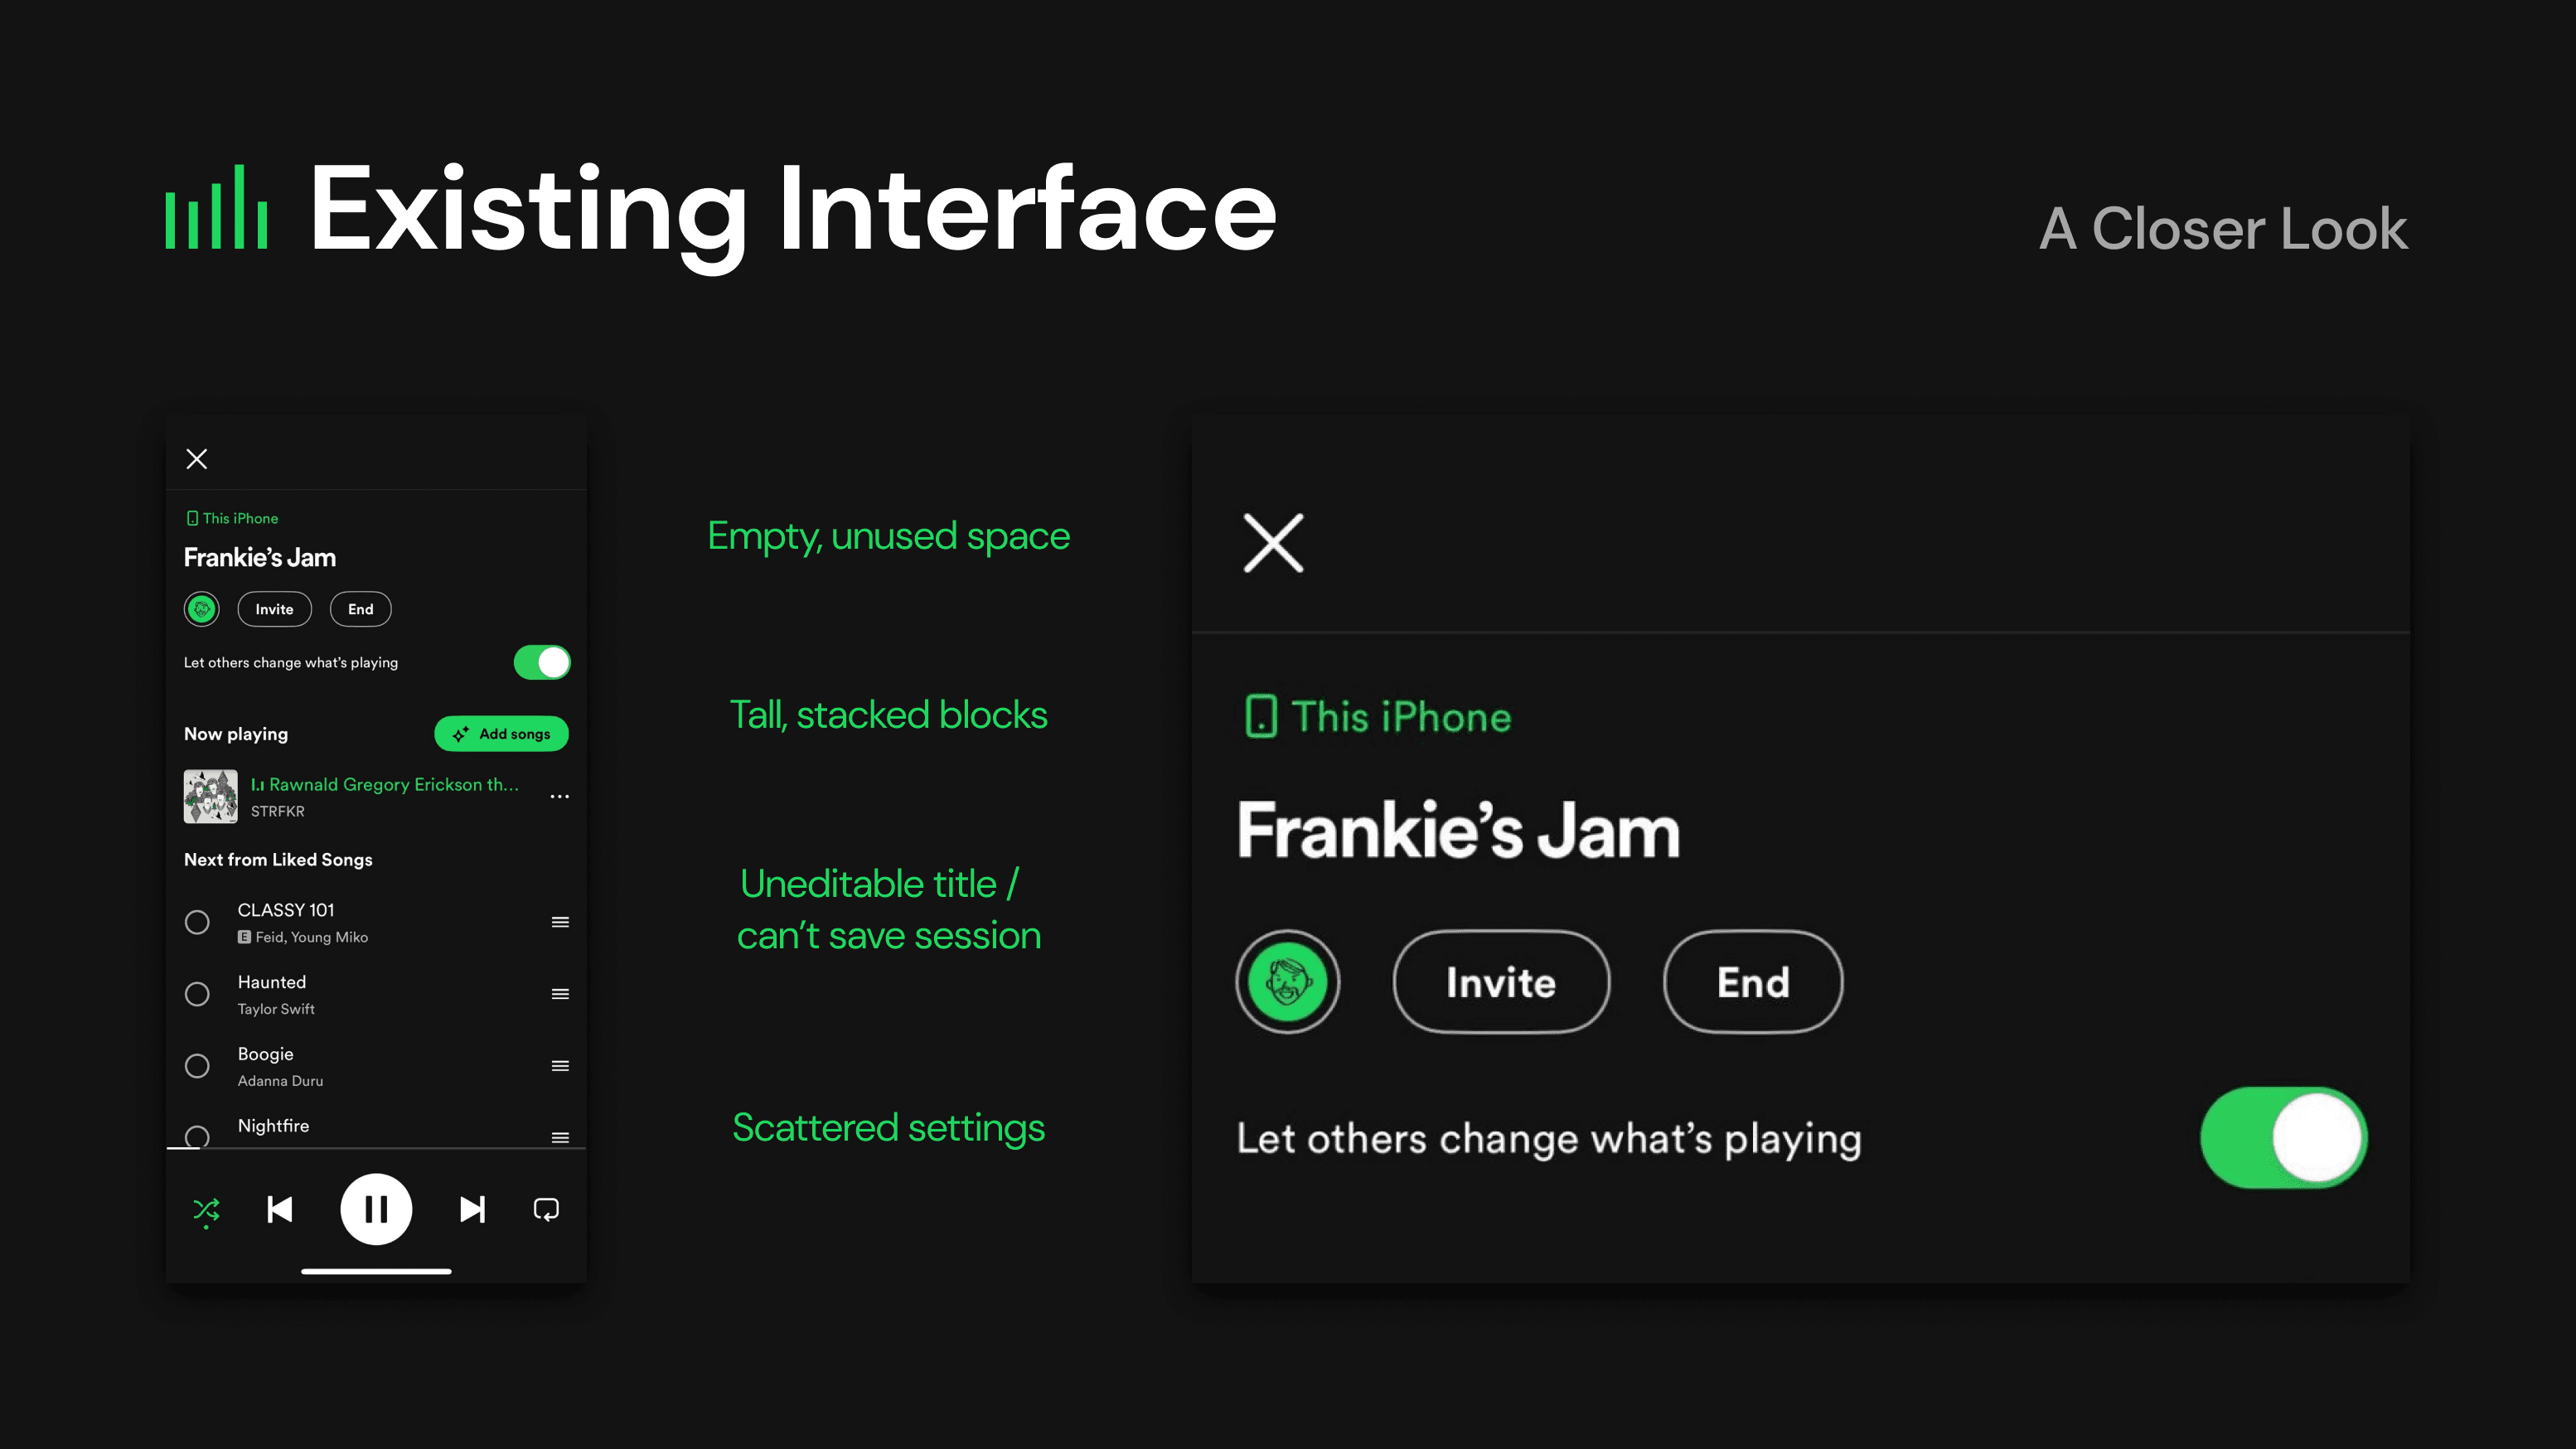Image resolution: width=2576 pixels, height=1449 pixels.
Task: Toggle shuffle in the playback bar
Action: [206, 1210]
